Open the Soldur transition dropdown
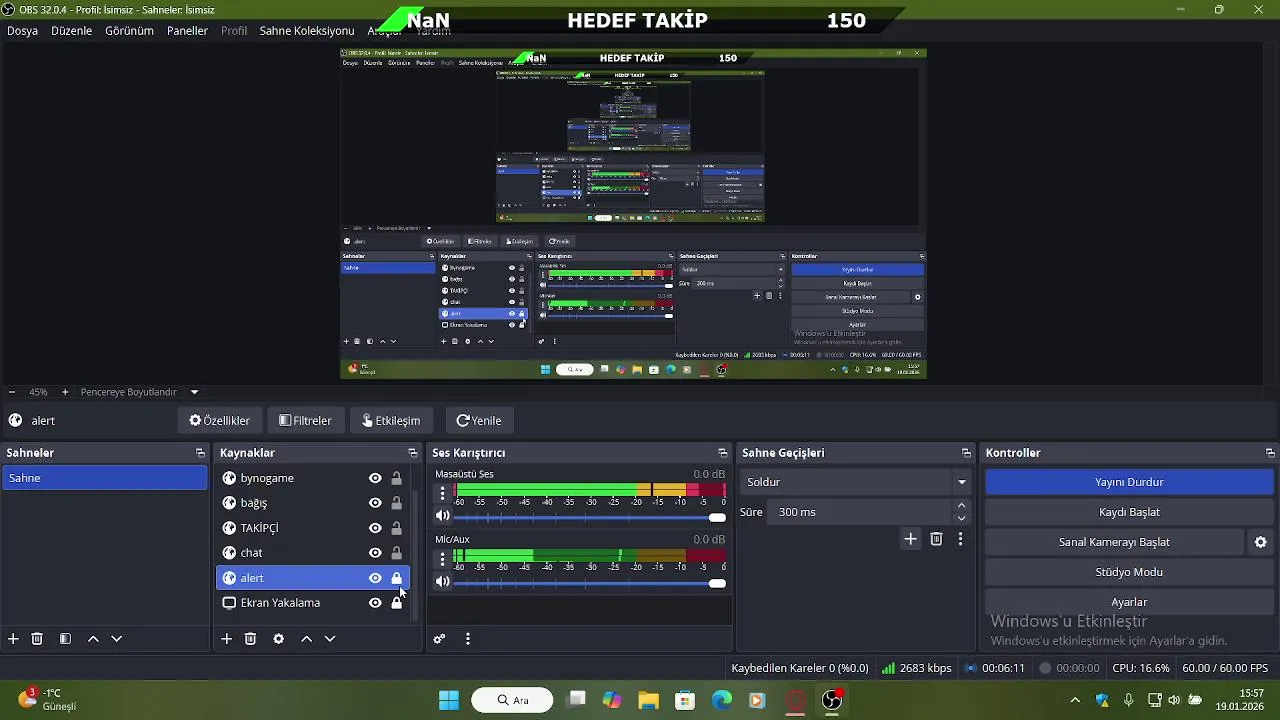 857,482
